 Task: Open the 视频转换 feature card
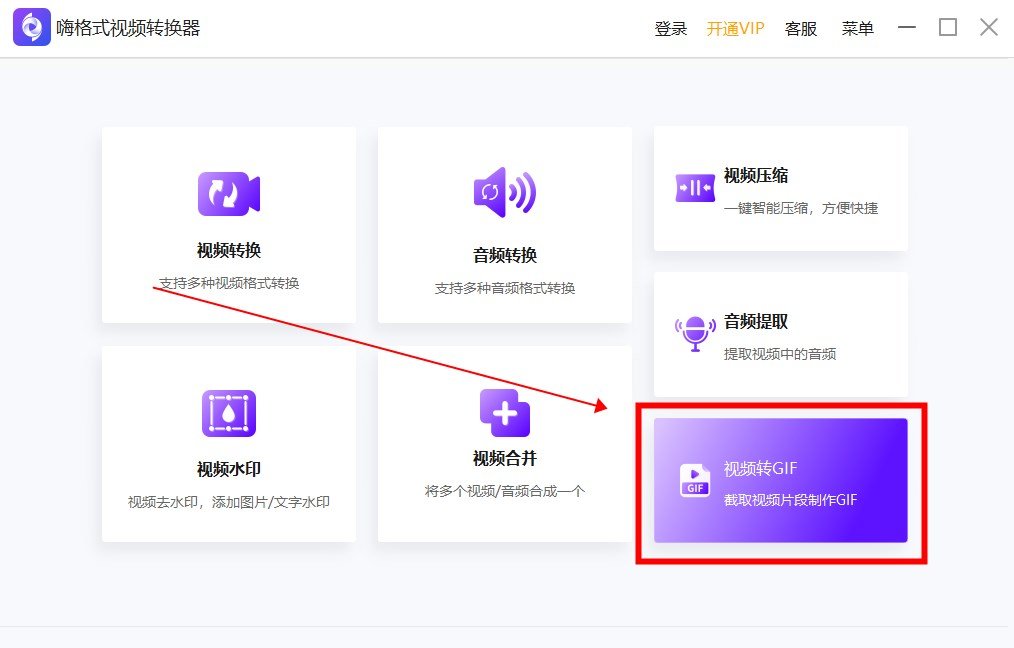[228, 224]
